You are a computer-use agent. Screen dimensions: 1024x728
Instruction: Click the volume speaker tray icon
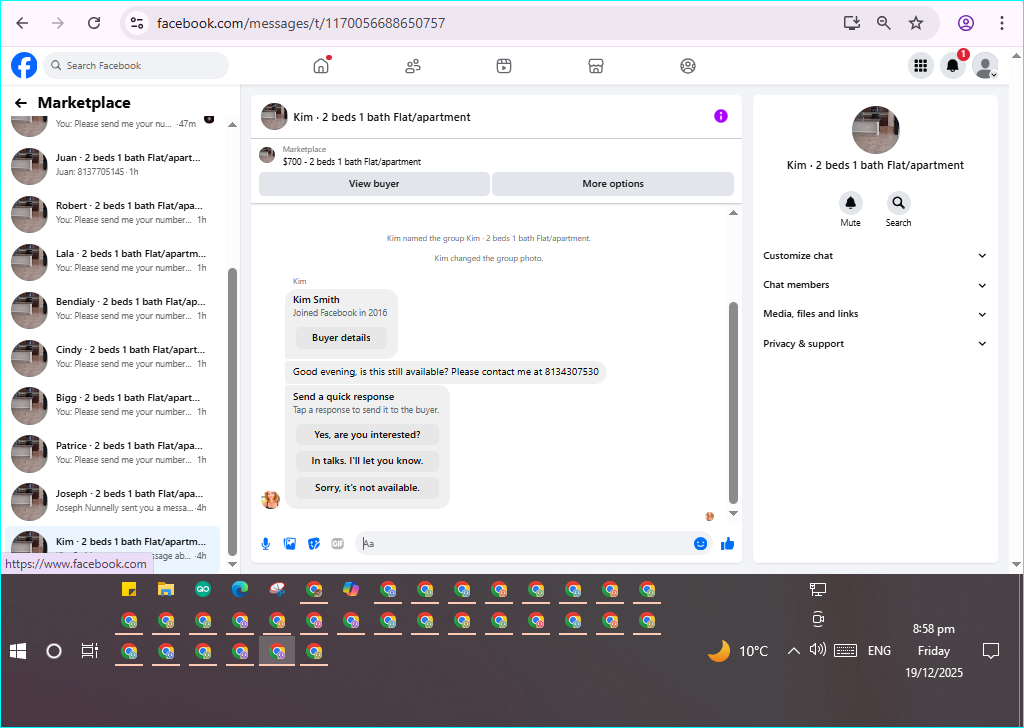818,650
